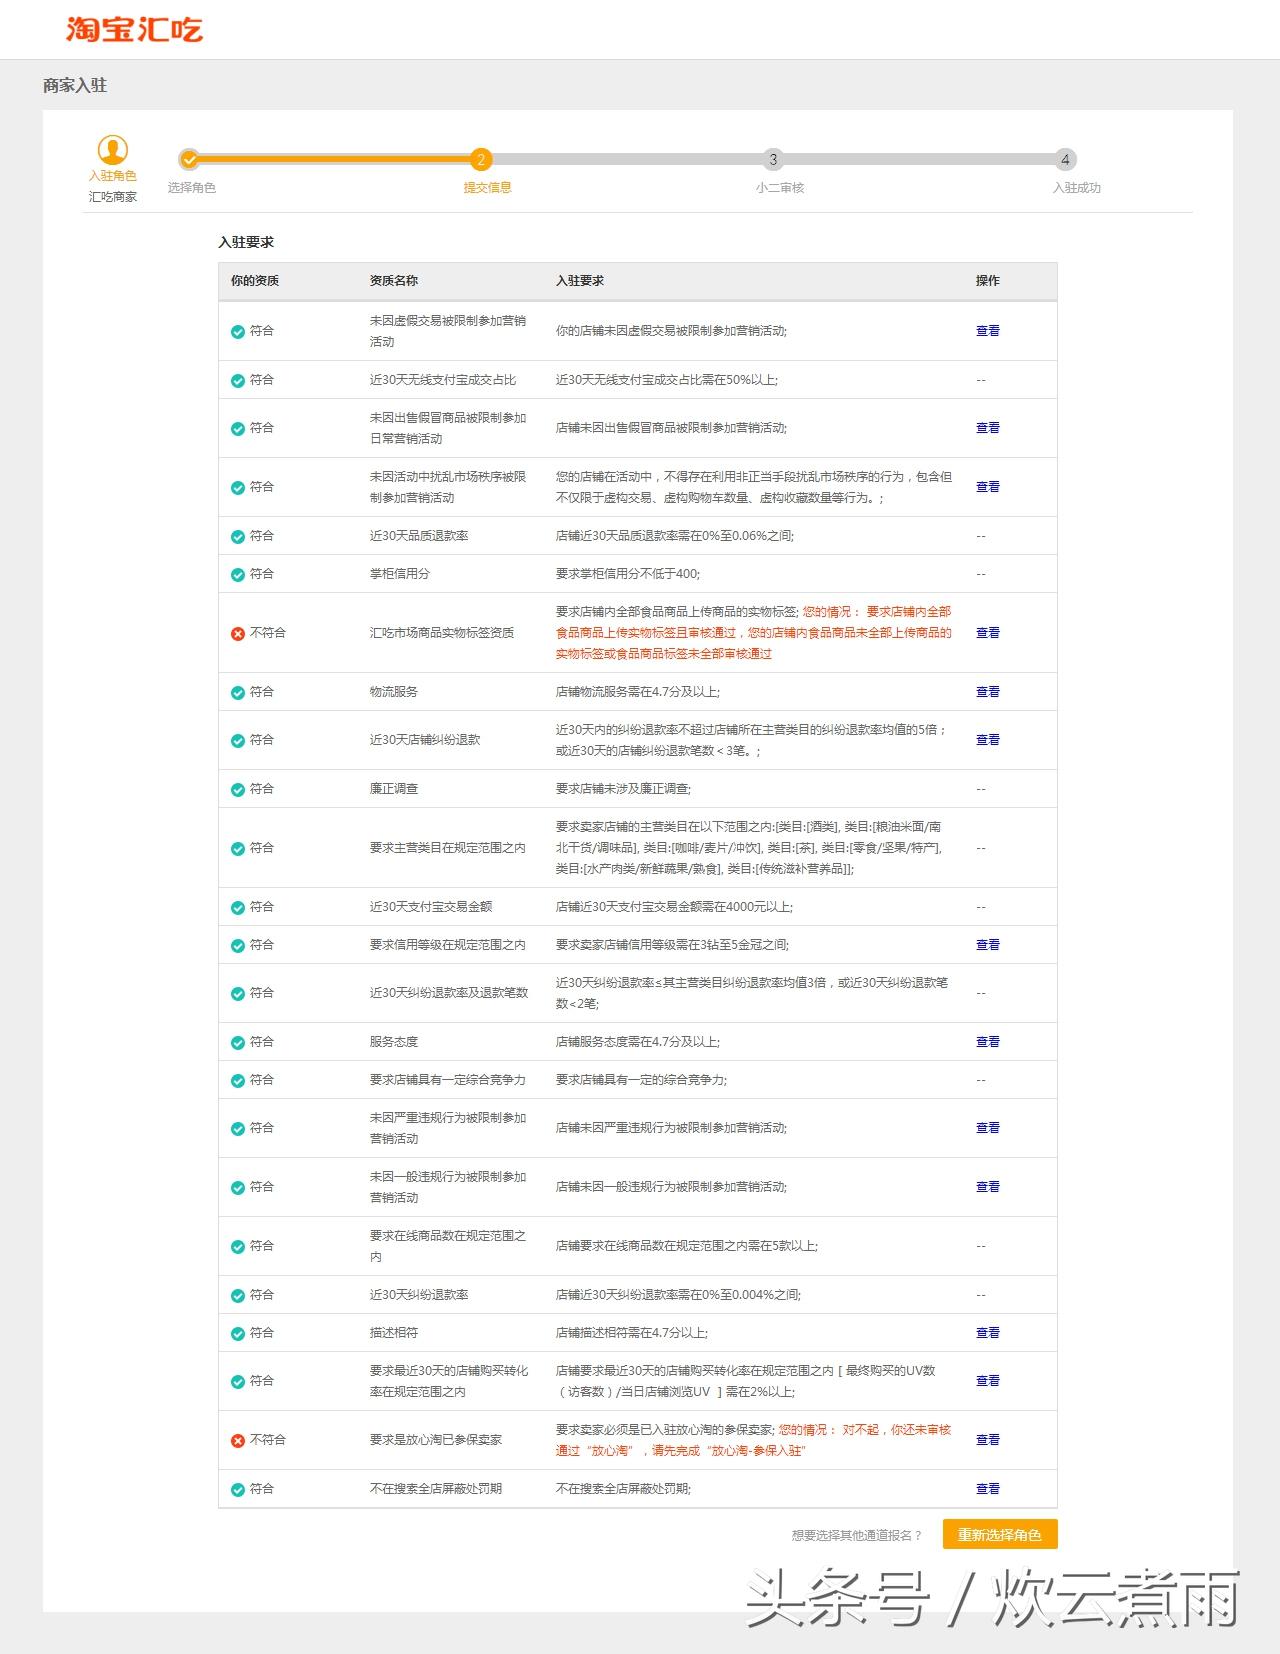Open 查看 link for 汇吃市场商品实物标签资质
The height and width of the screenshot is (1654, 1280).
click(x=987, y=633)
